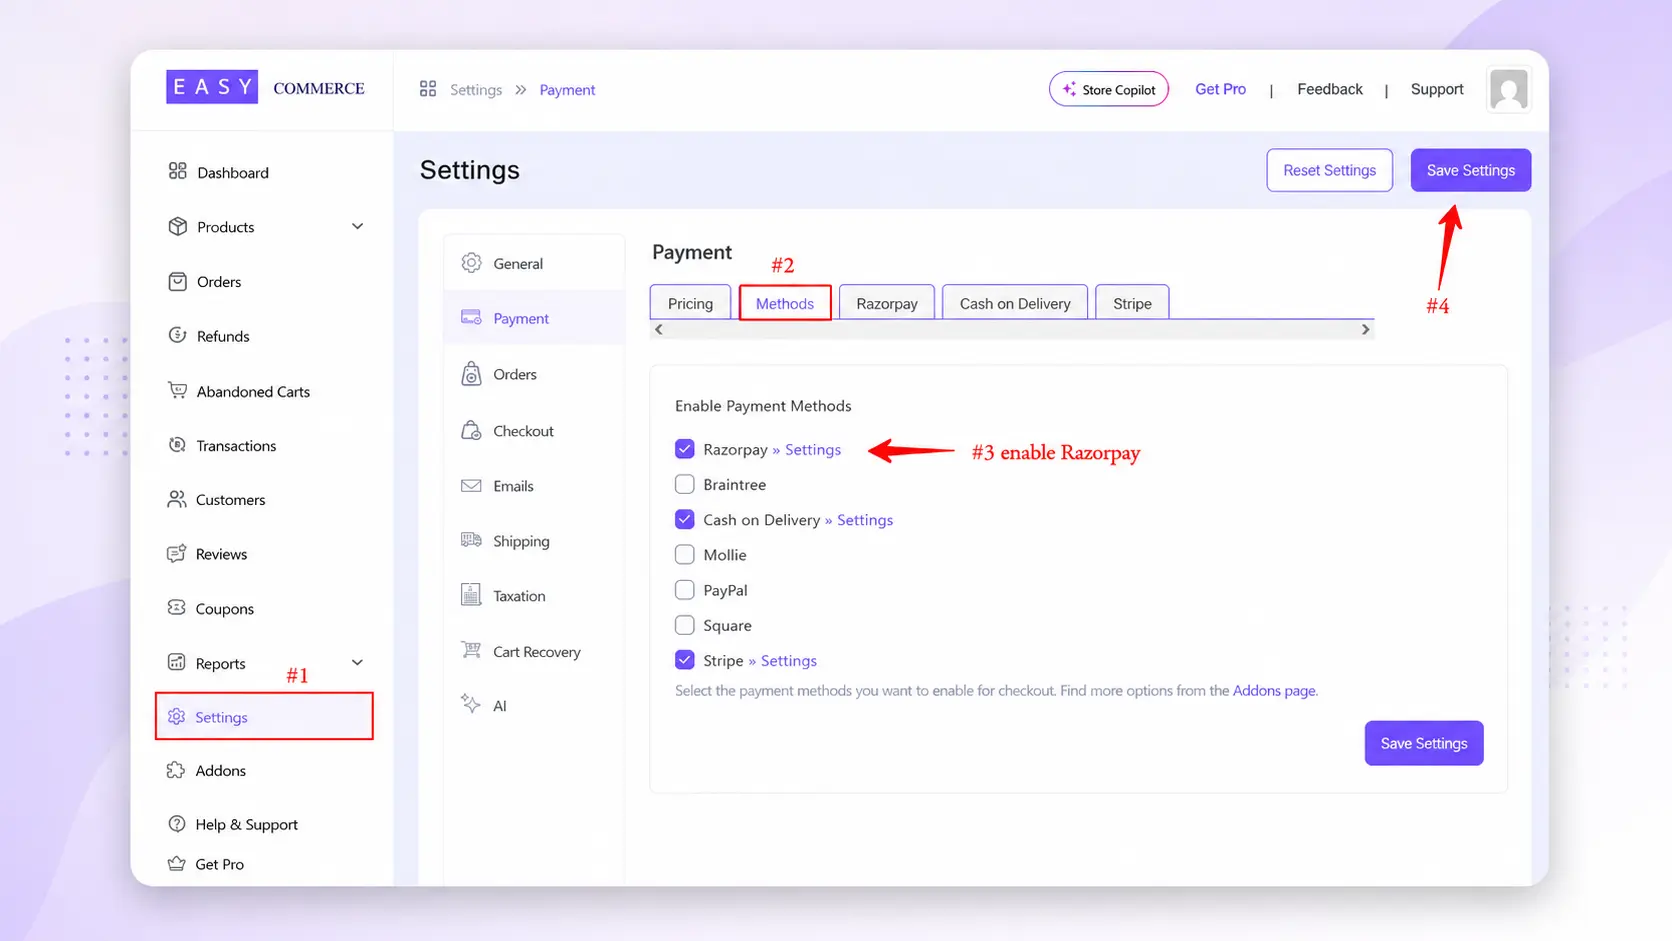This screenshot has width=1672, height=941.
Task: Enable the Braintree payment method
Action: 685,484
